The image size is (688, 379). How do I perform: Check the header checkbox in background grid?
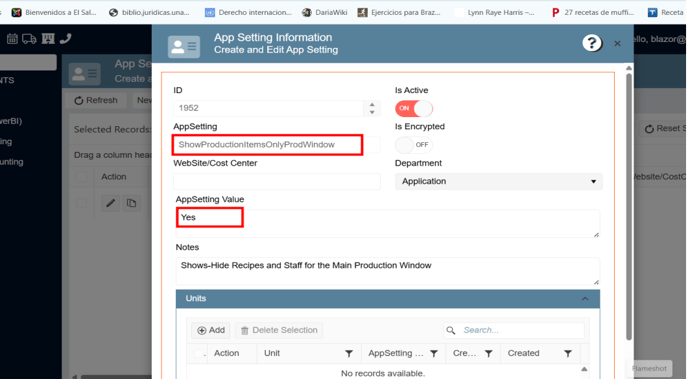click(x=81, y=177)
